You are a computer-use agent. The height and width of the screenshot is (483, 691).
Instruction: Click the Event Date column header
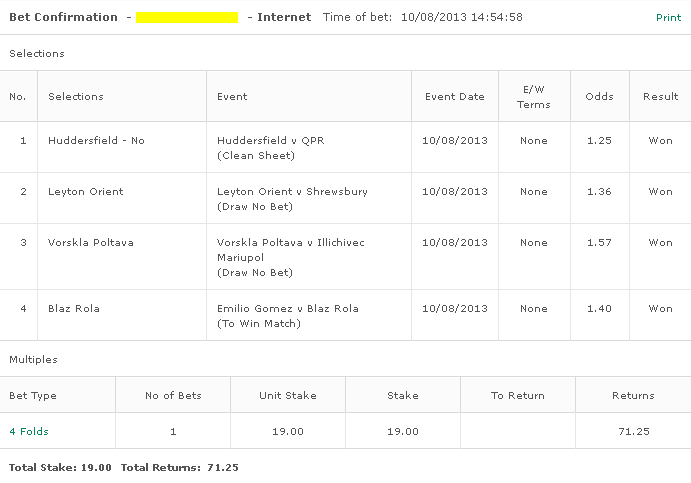[x=455, y=97]
